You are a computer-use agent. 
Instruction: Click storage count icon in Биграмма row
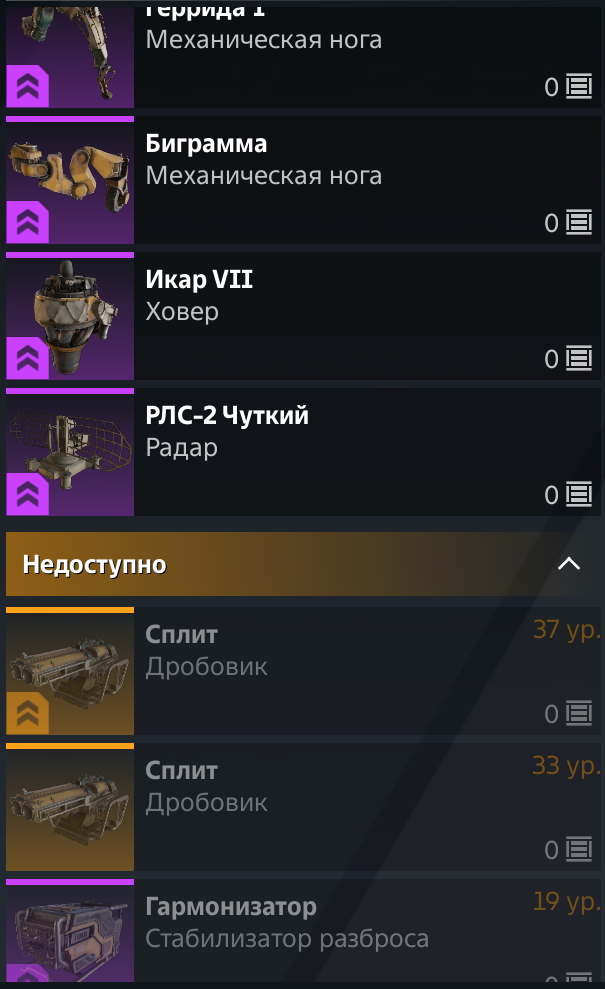point(579,223)
